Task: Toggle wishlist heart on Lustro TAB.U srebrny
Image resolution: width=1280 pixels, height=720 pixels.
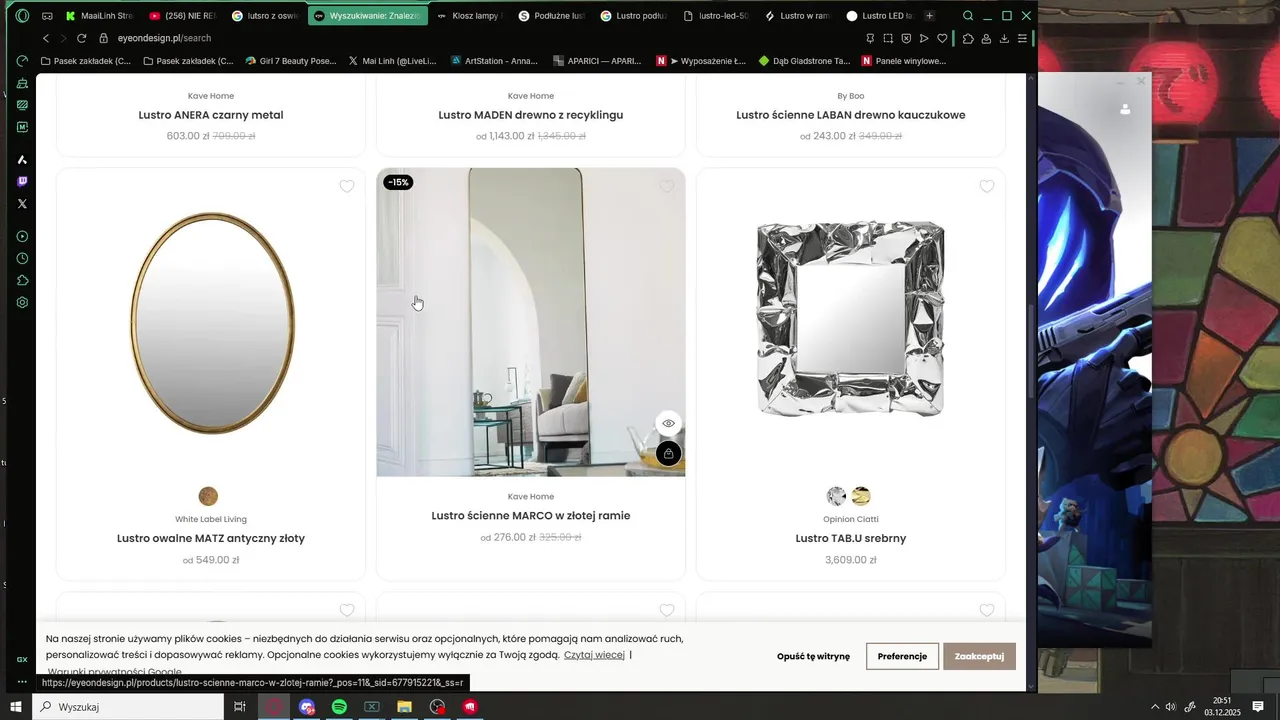Action: coord(987,187)
